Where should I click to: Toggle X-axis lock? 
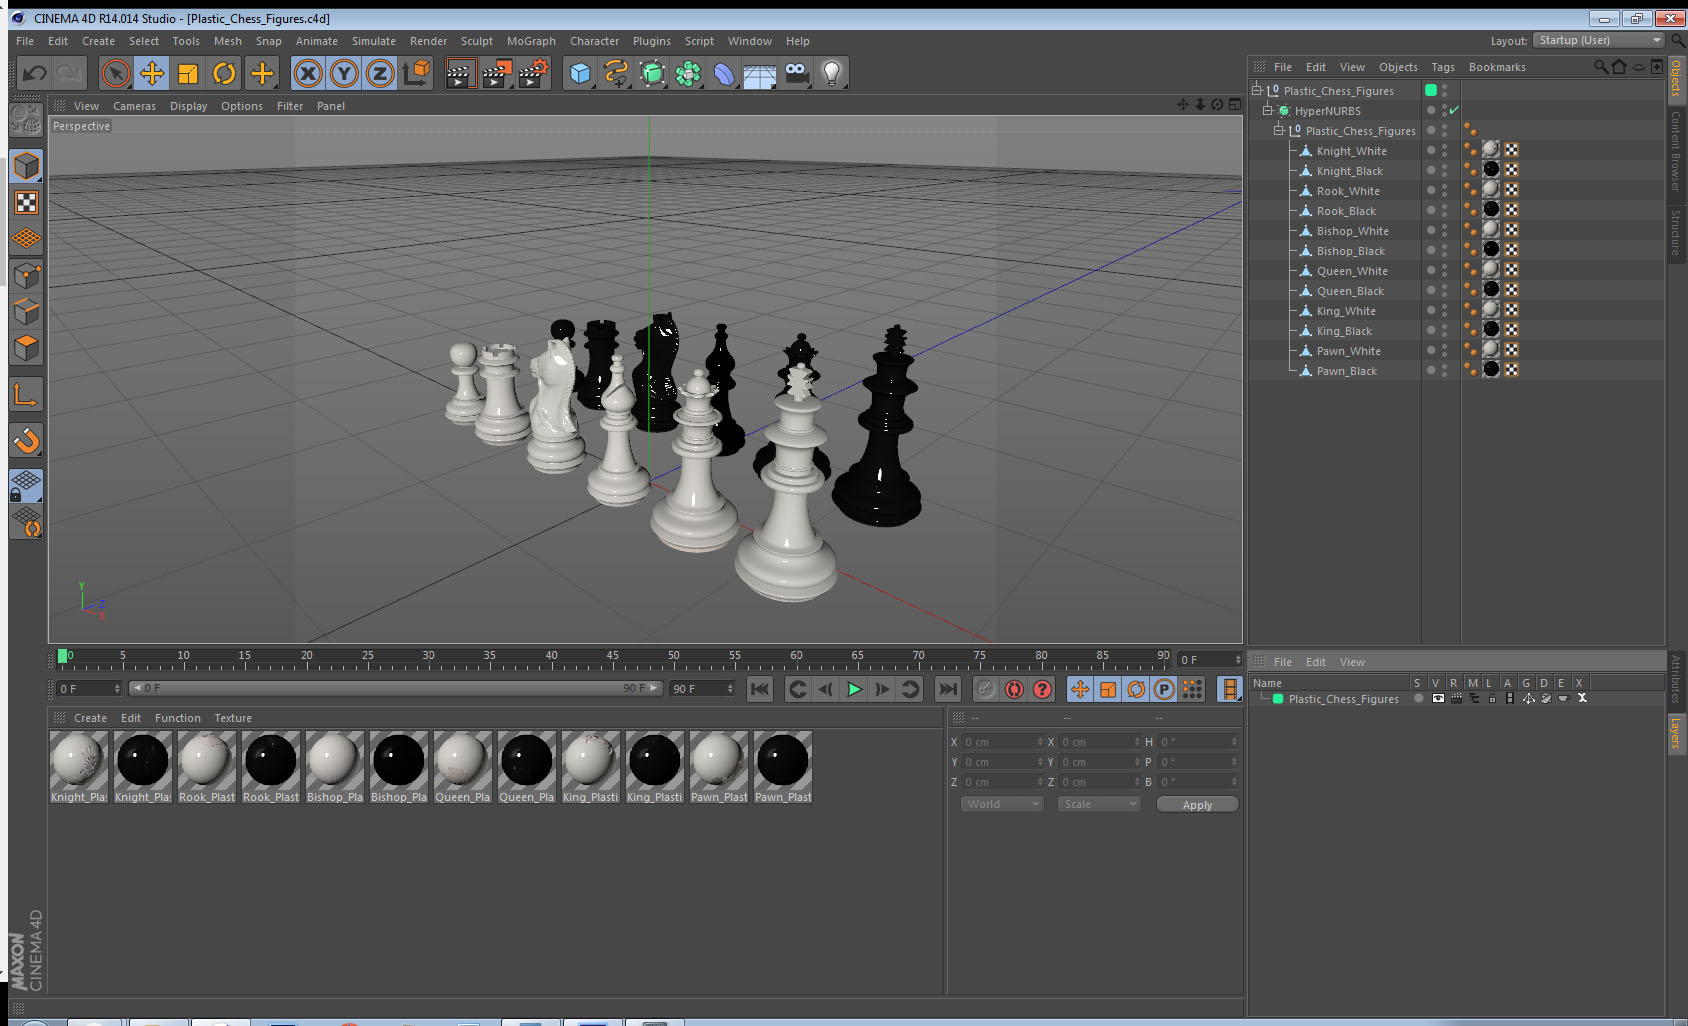click(x=308, y=73)
